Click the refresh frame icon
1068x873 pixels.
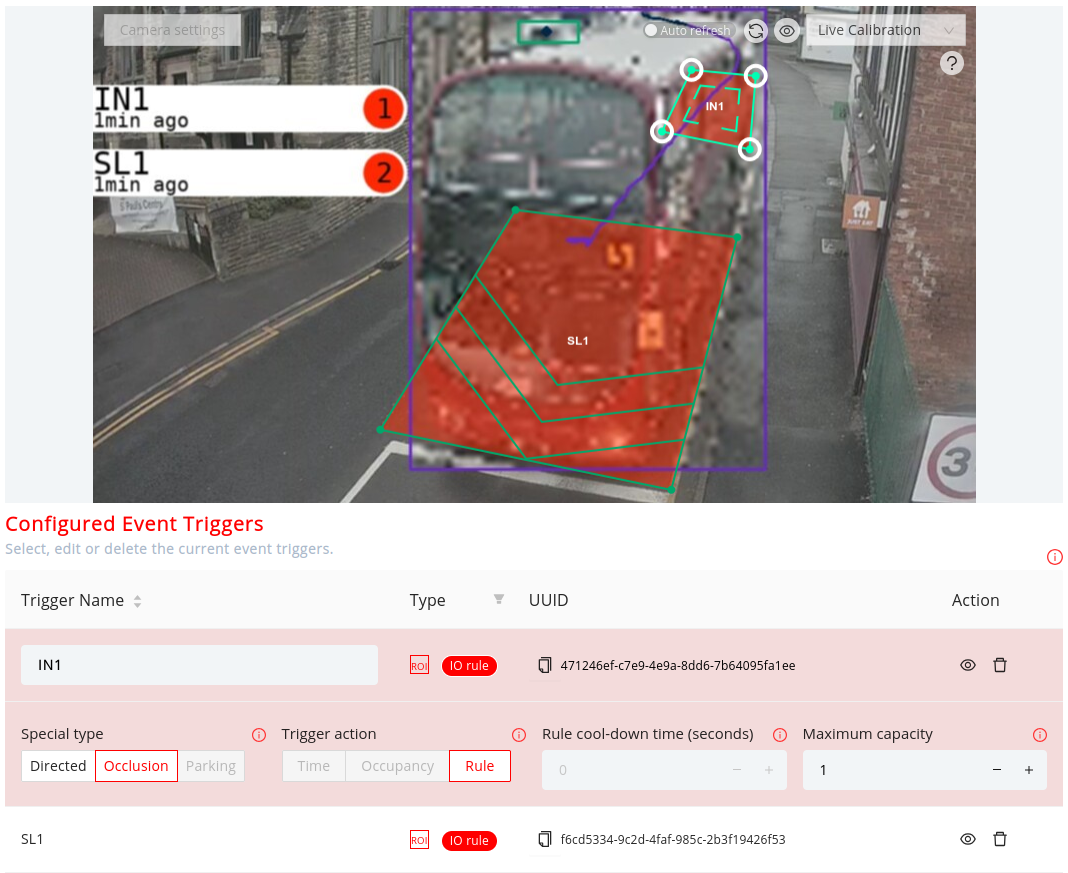coord(755,31)
